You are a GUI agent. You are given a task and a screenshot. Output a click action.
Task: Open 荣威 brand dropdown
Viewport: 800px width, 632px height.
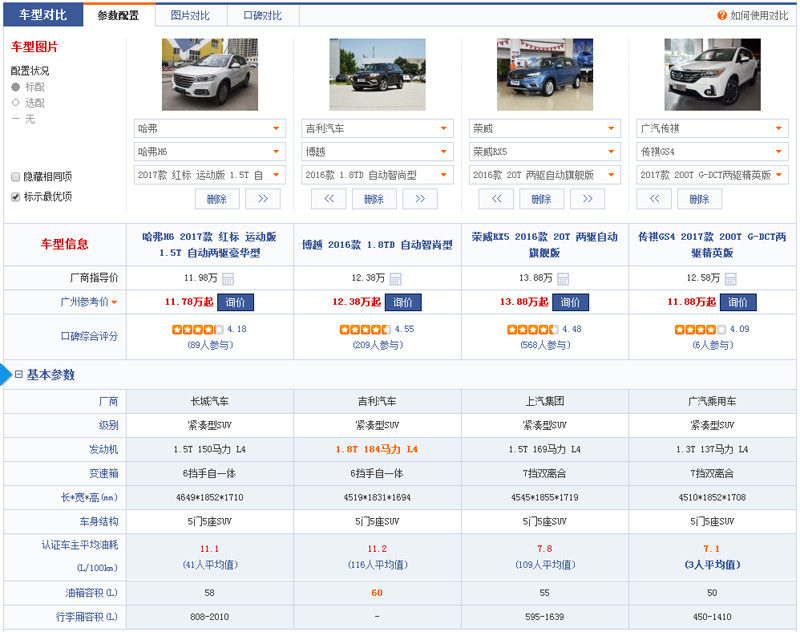point(544,129)
